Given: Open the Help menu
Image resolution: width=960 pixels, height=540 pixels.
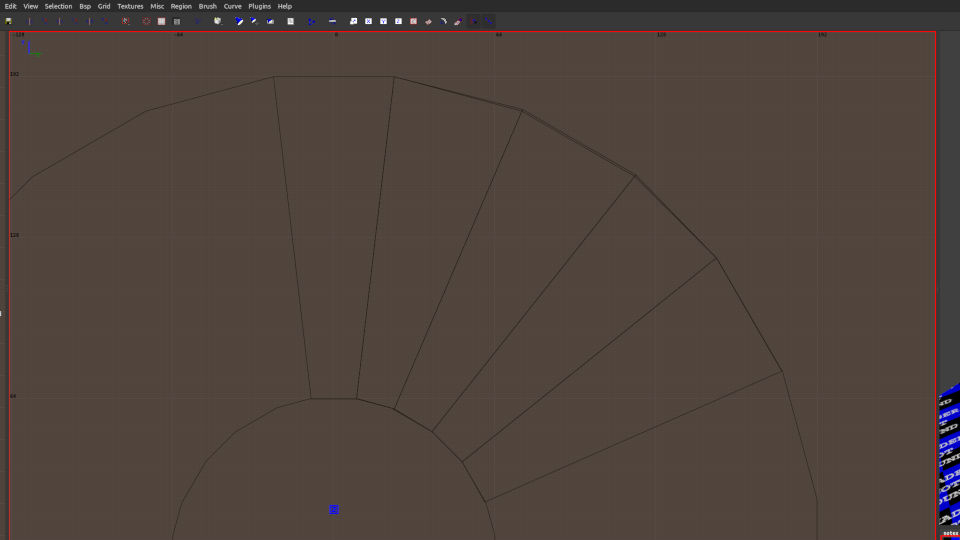Looking at the screenshot, I should 285,6.
